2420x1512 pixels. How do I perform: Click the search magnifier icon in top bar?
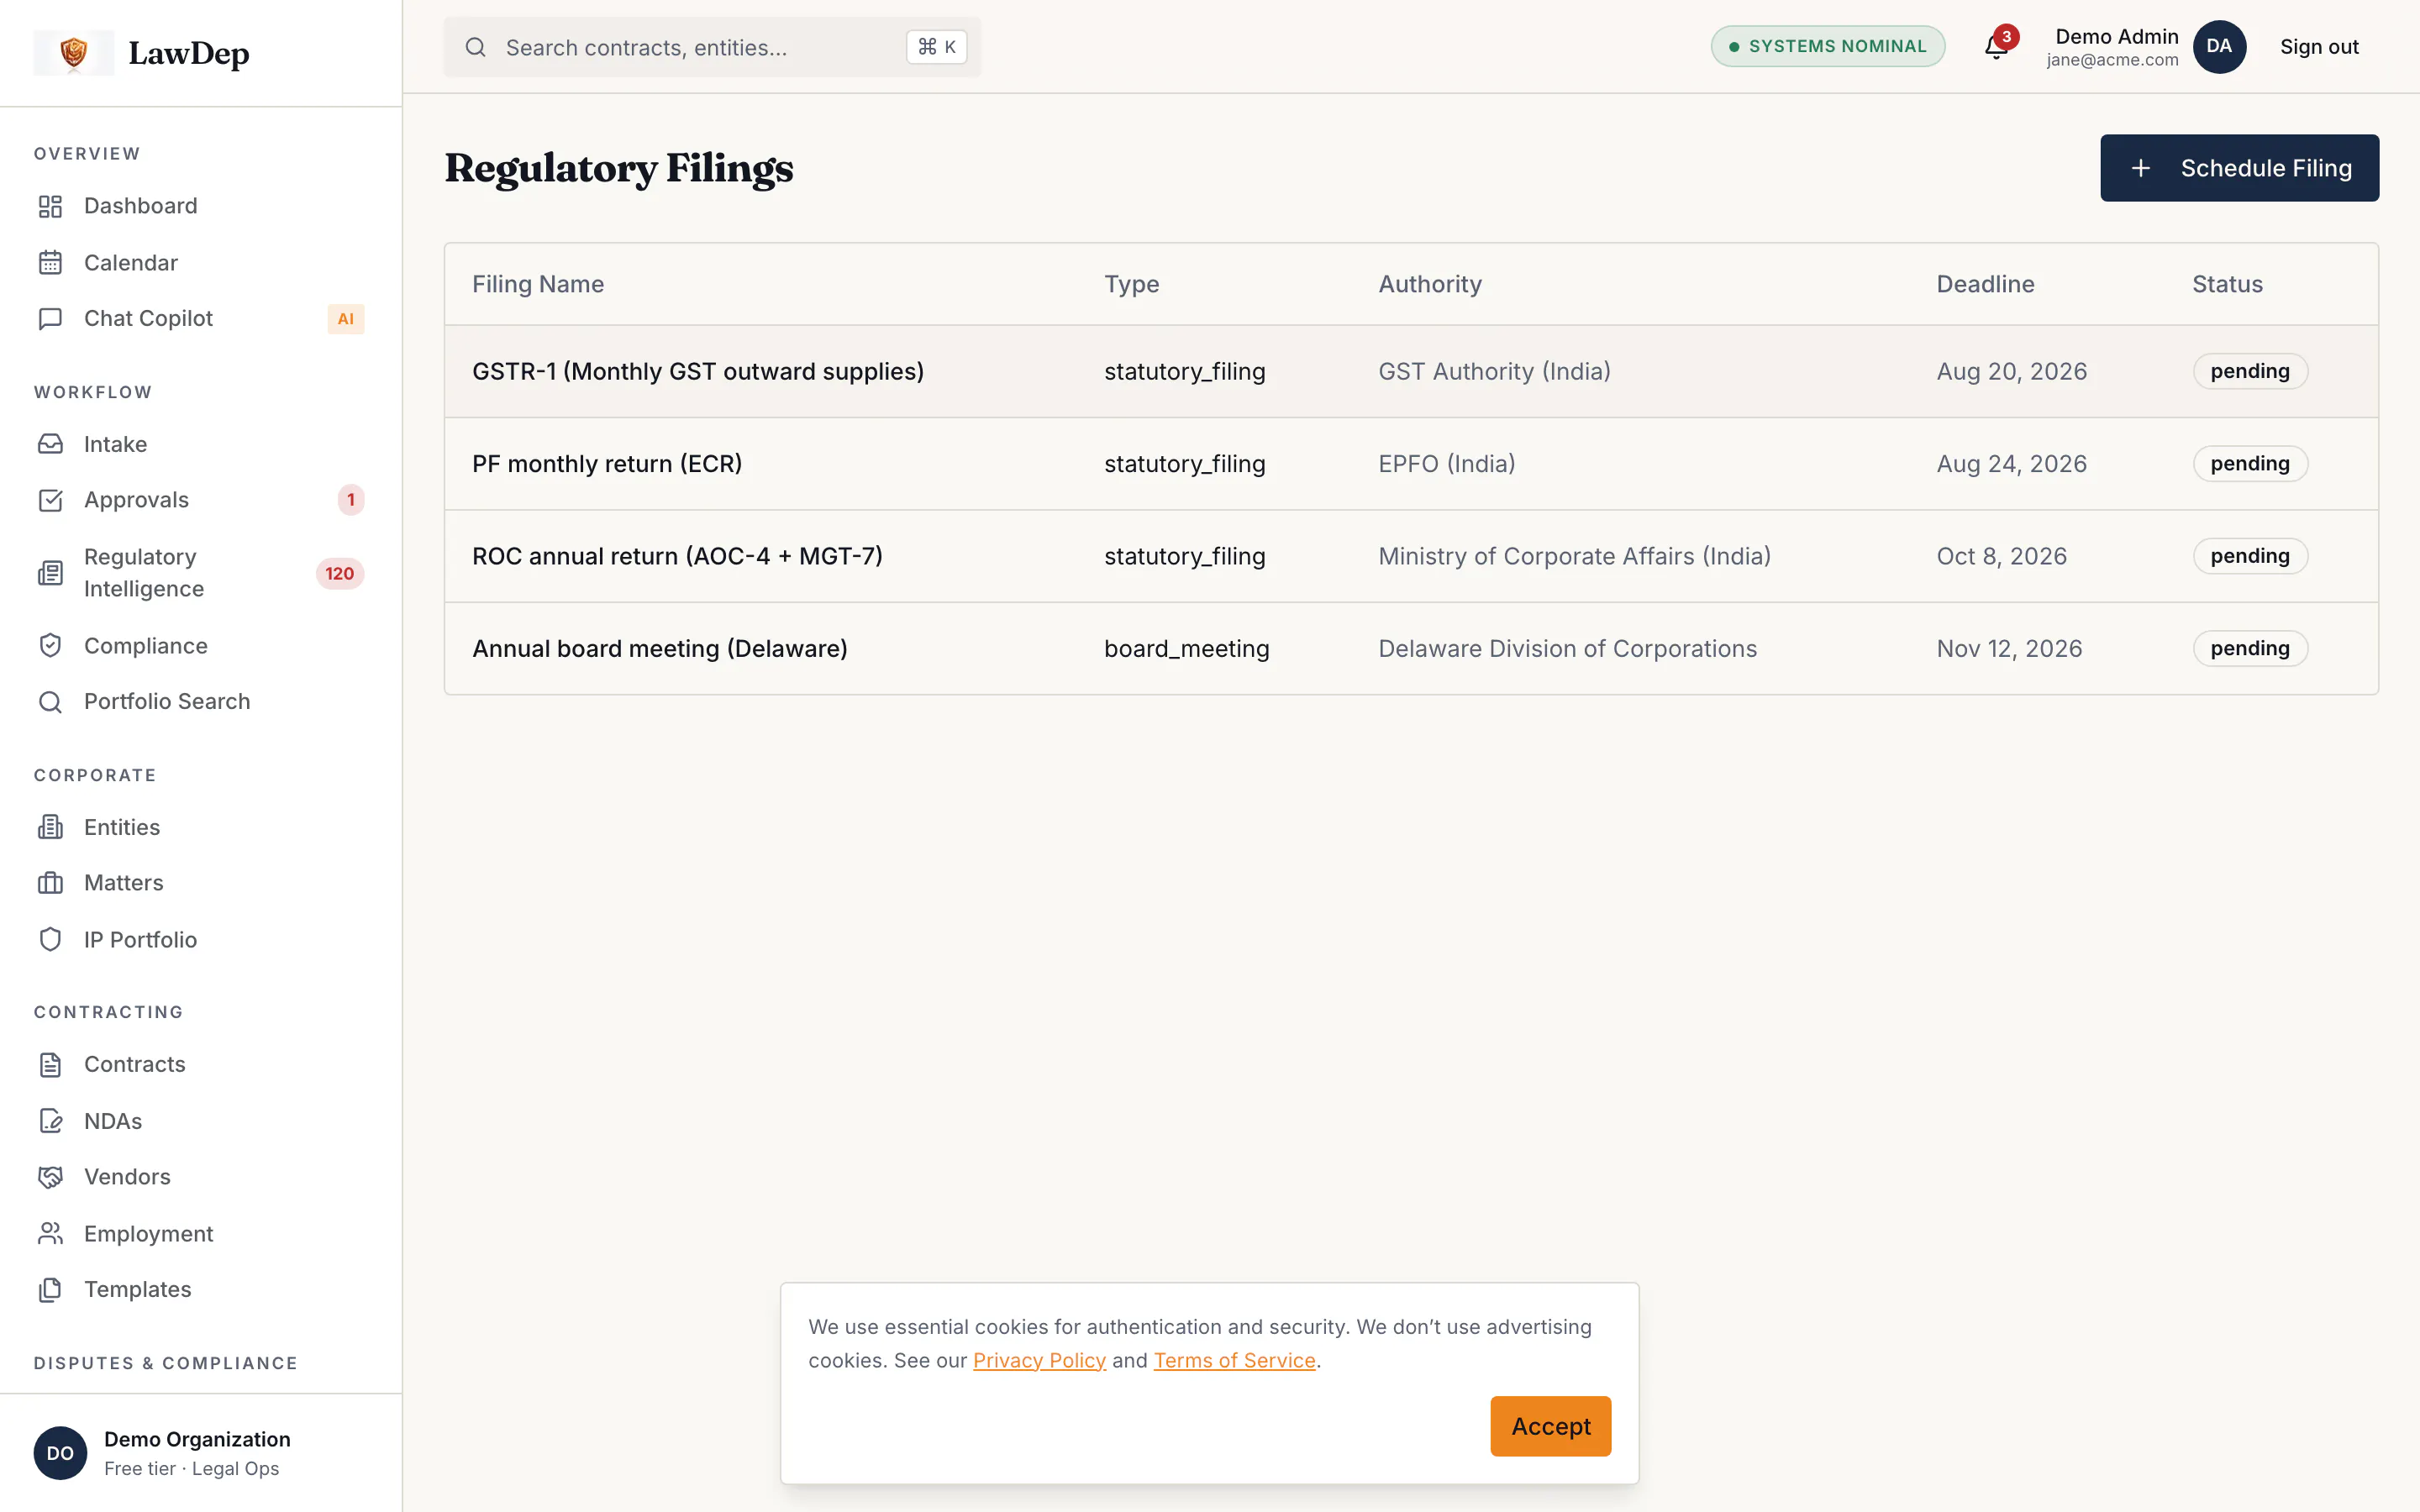coord(476,47)
